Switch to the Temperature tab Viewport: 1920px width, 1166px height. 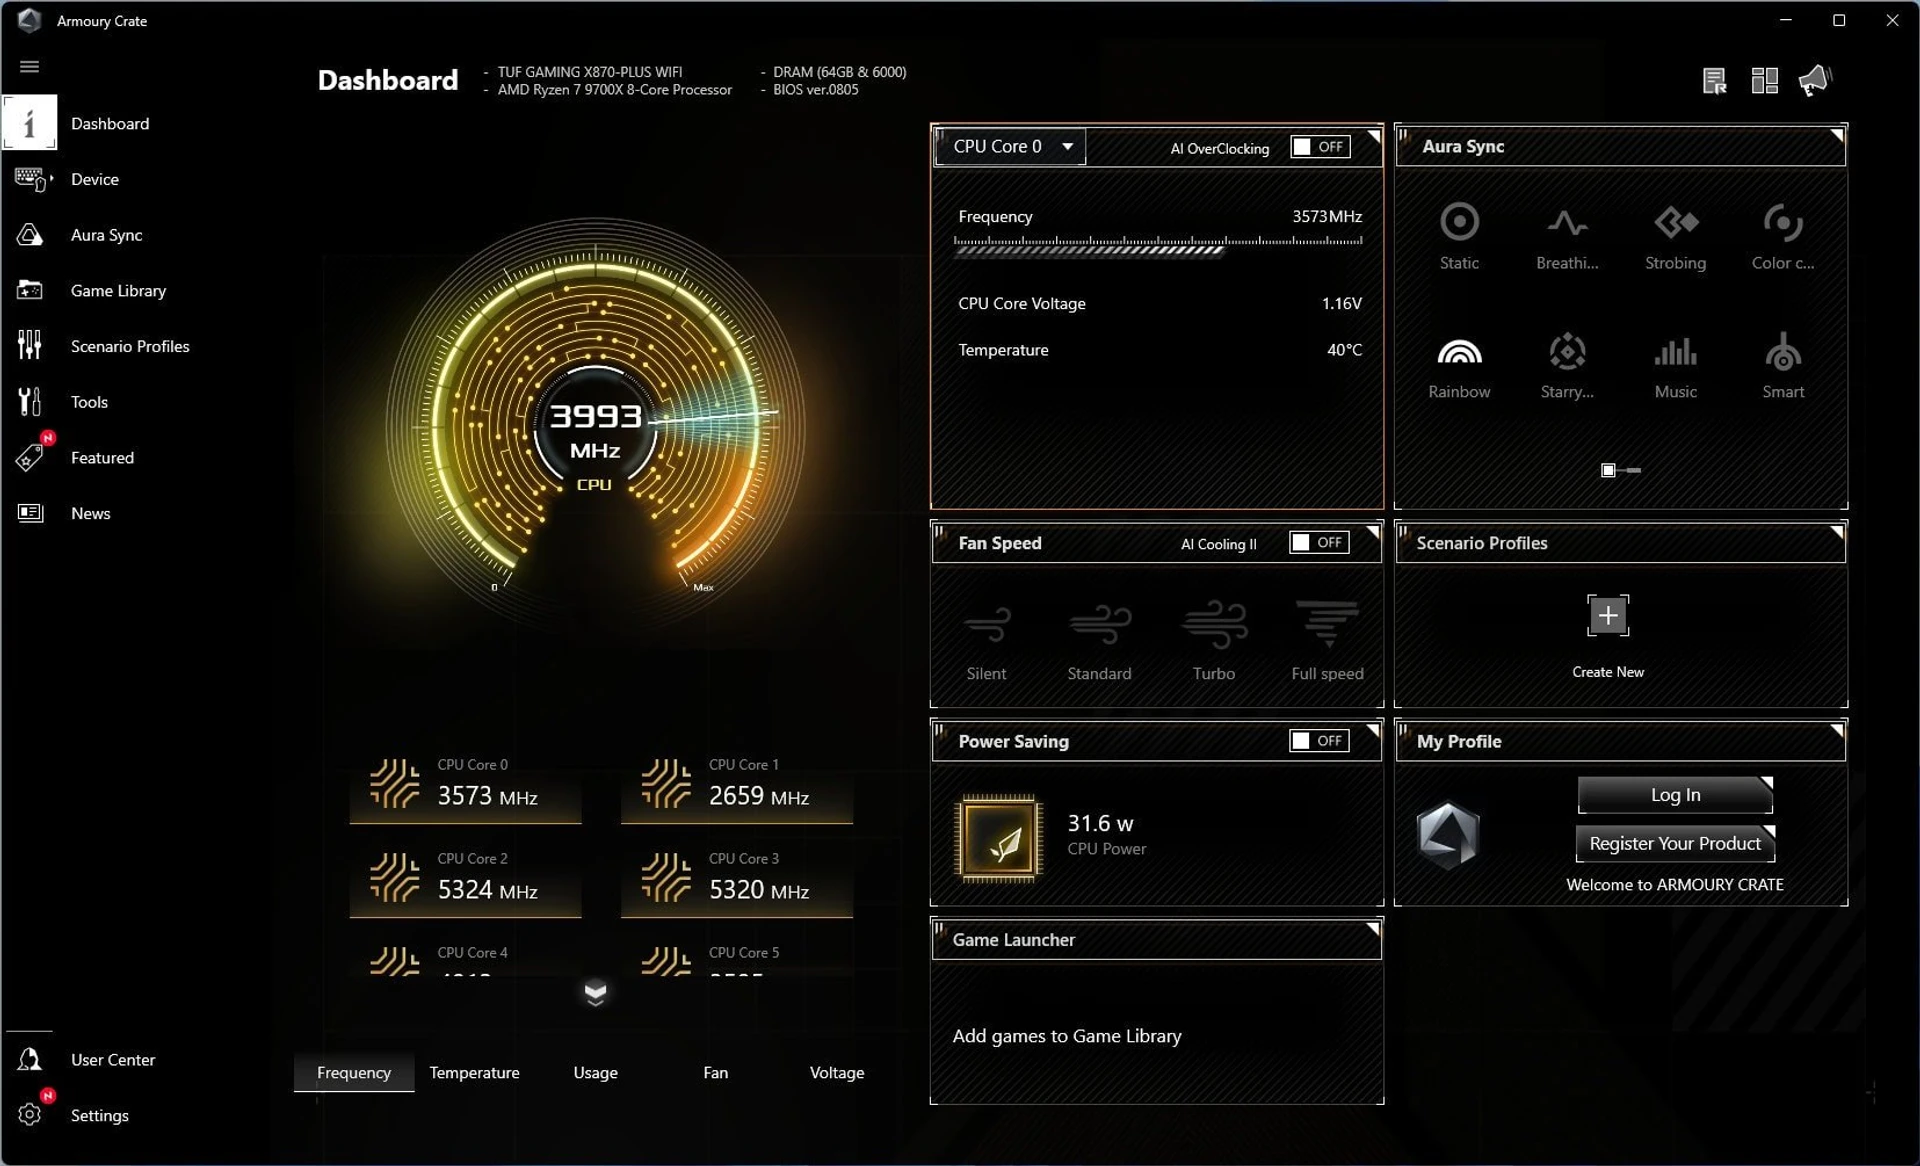tap(474, 1072)
